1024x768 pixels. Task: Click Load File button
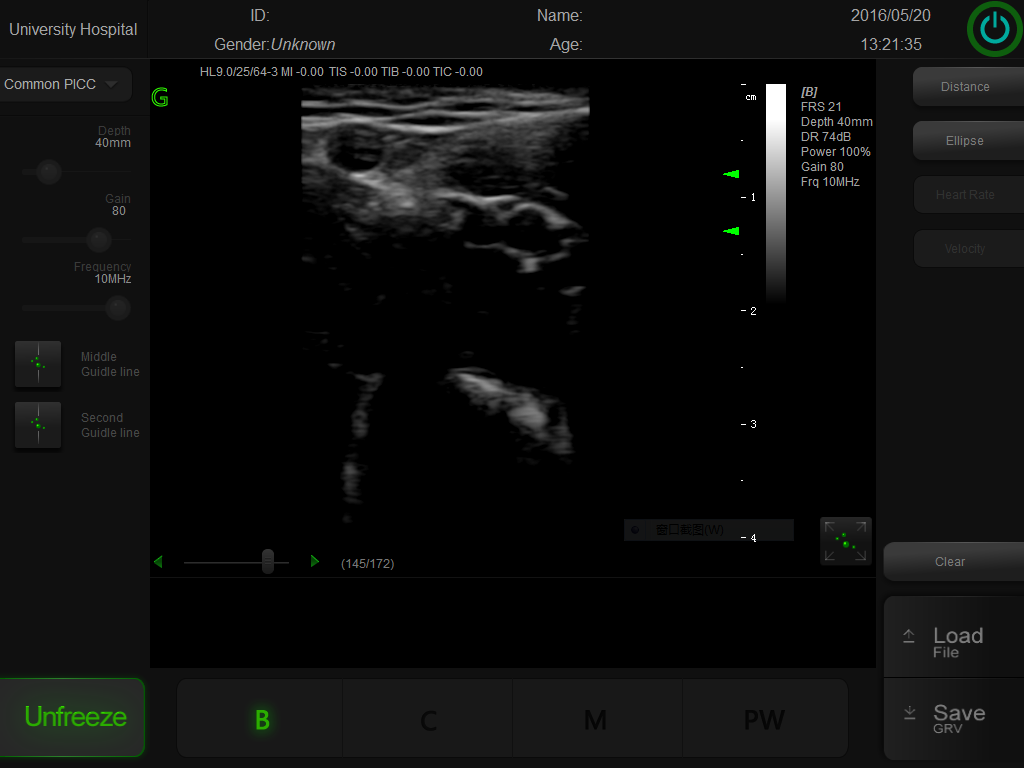(954, 642)
